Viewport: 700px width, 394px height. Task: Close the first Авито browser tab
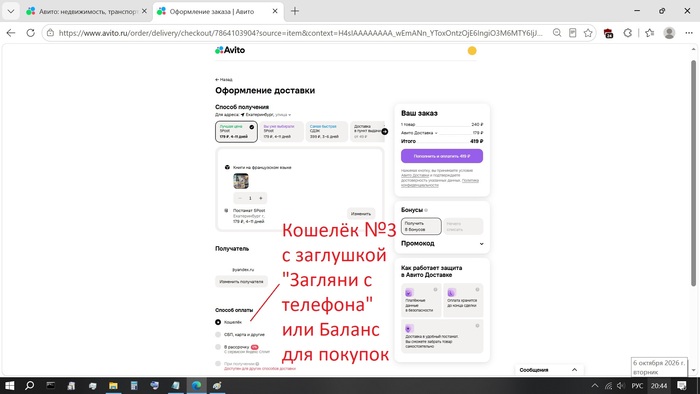click(144, 12)
